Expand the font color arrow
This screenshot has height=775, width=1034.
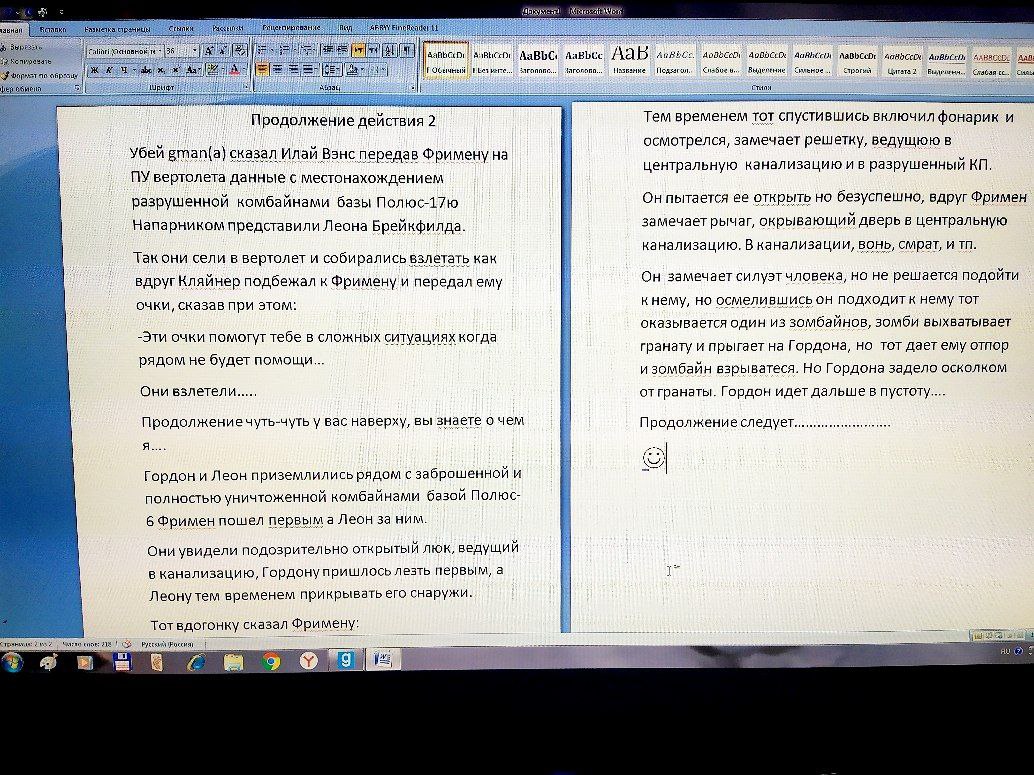click(x=243, y=70)
